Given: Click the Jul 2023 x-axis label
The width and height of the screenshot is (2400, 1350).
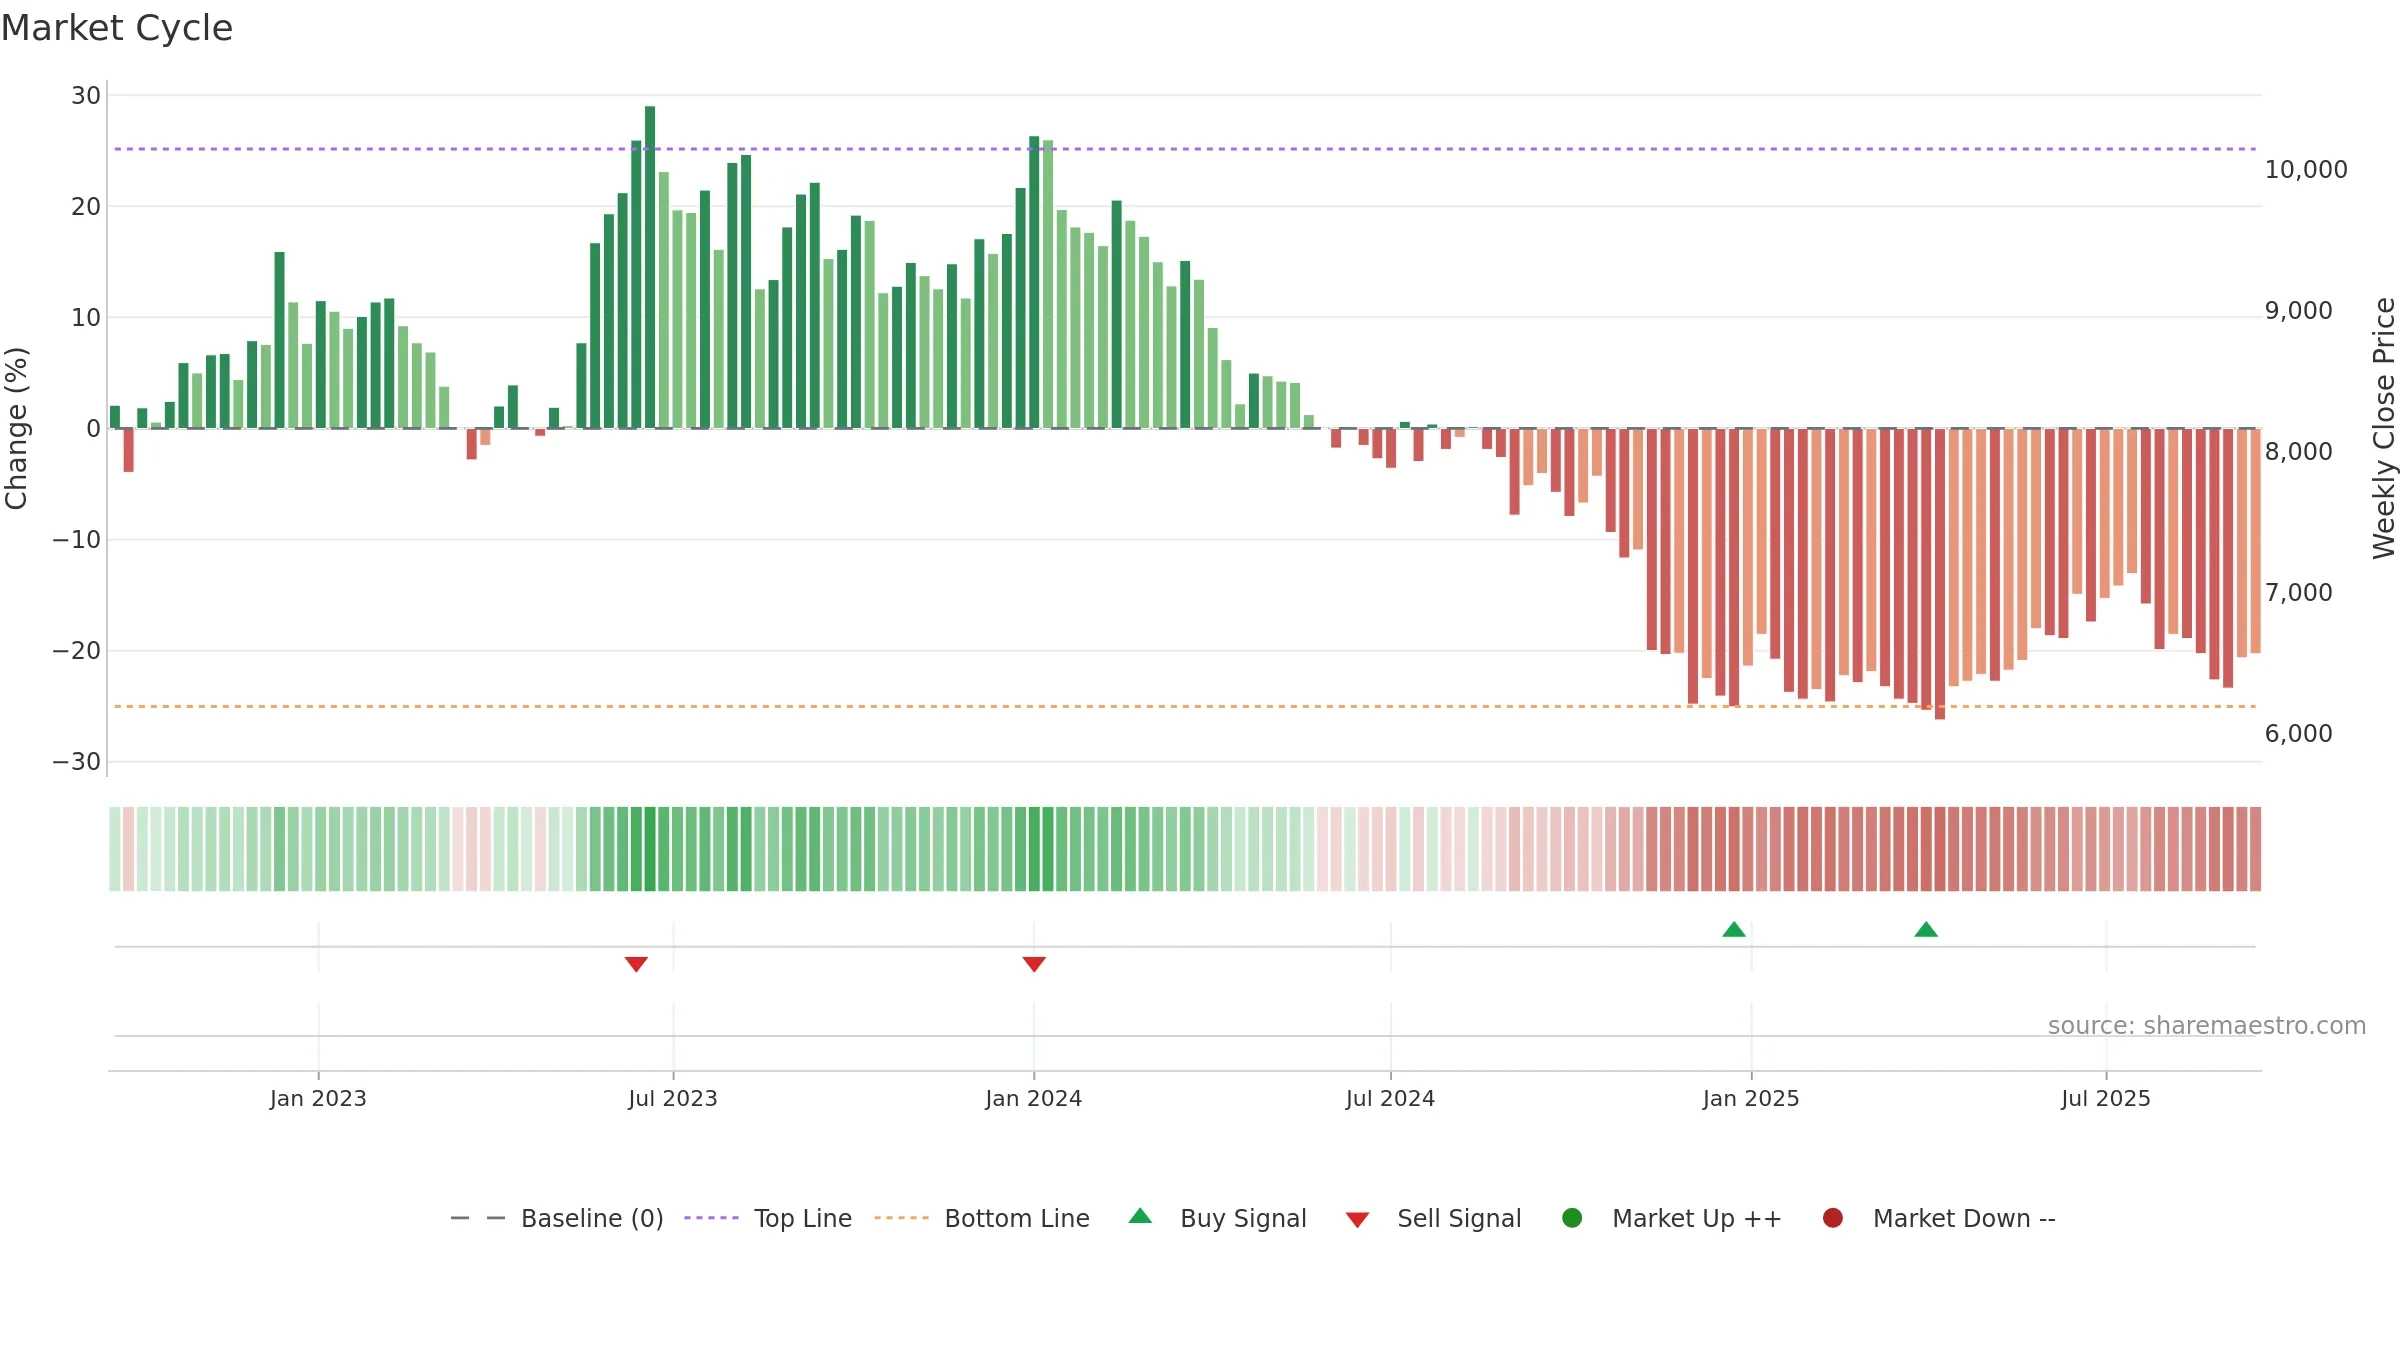Looking at the screenshot, I should (673, 1099).
